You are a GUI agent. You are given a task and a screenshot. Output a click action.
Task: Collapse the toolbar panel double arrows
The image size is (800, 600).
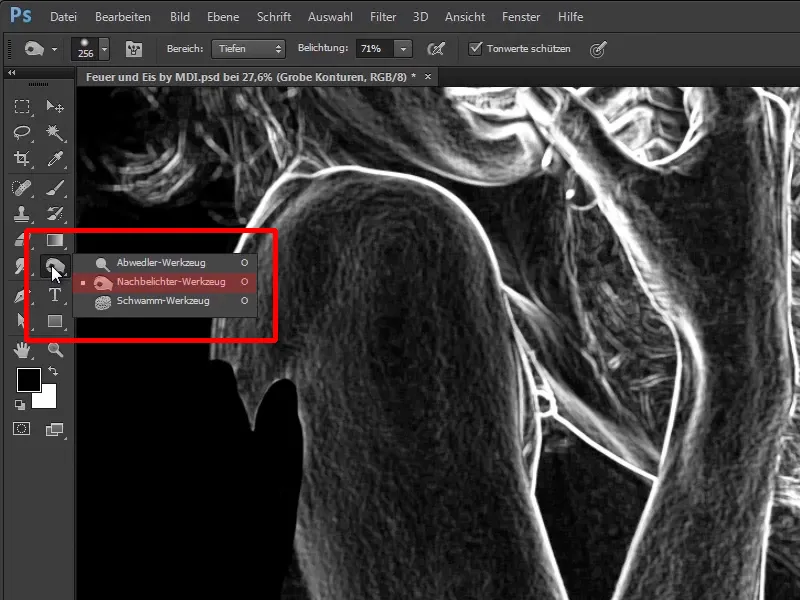coord(11,72)
